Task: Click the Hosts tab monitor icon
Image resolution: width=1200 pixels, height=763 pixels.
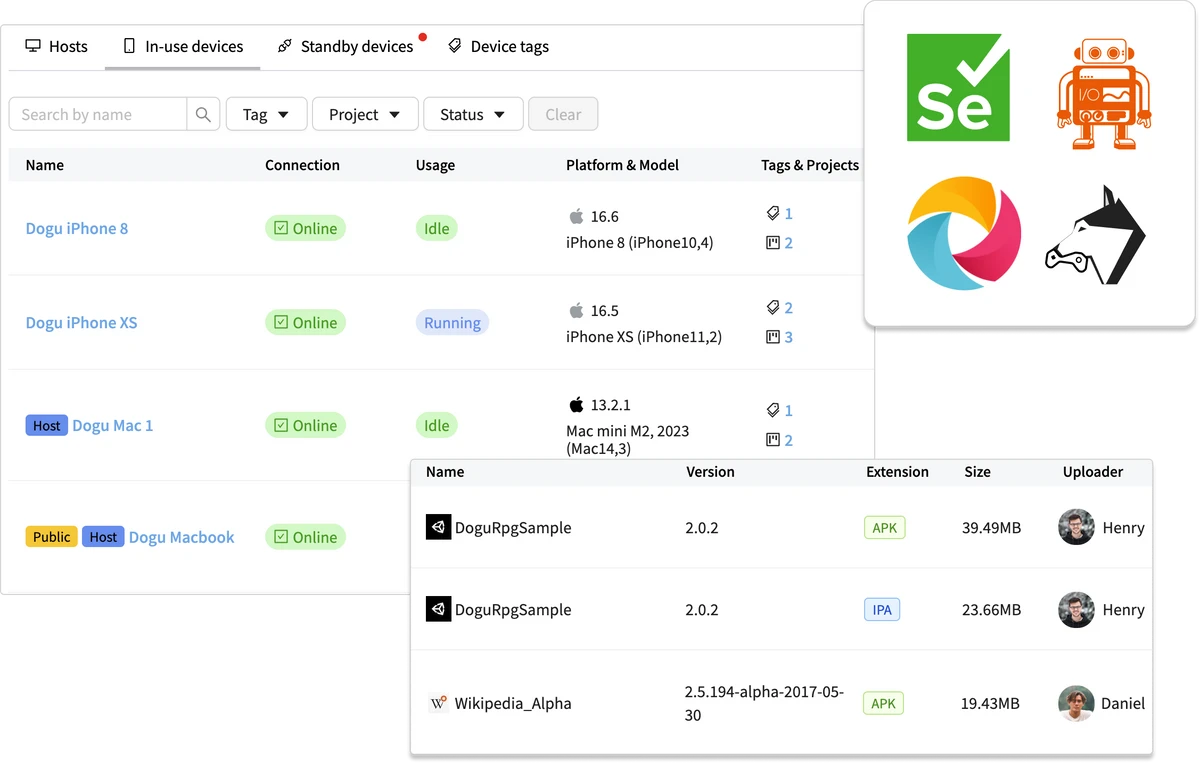Action: [x=33, y=46]
